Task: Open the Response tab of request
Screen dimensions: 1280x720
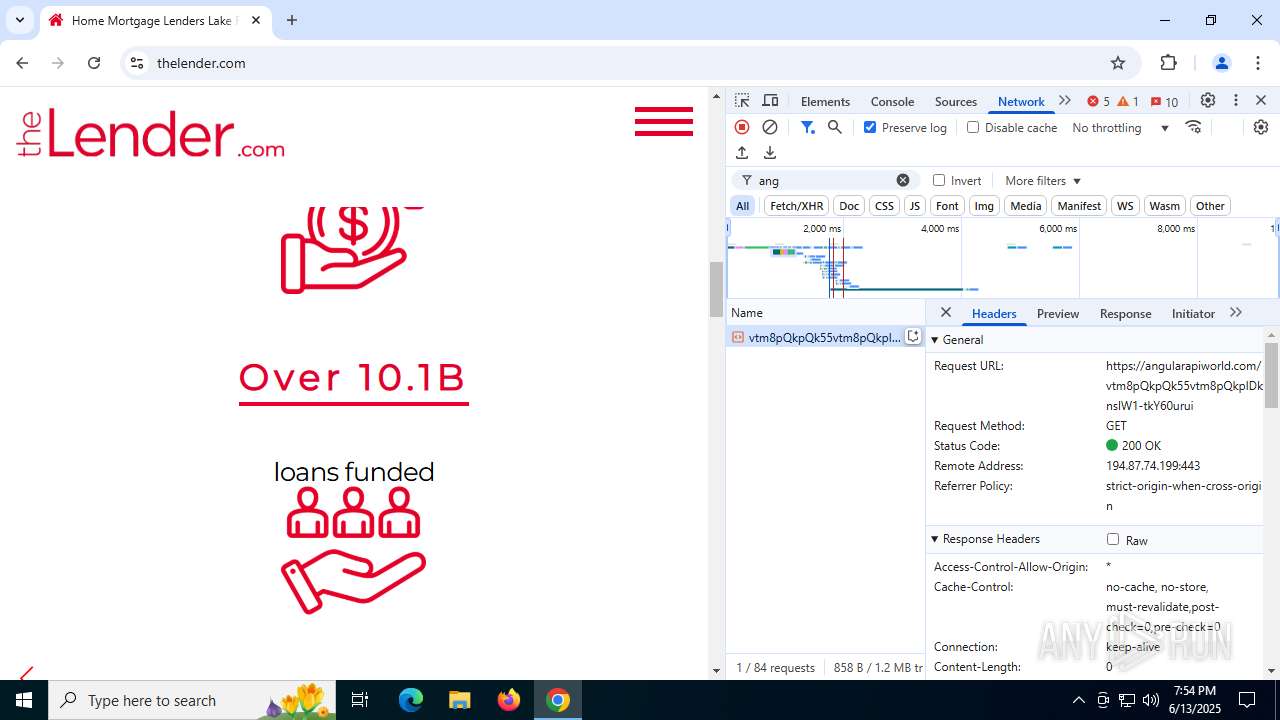Action: tap(1126, 313)
